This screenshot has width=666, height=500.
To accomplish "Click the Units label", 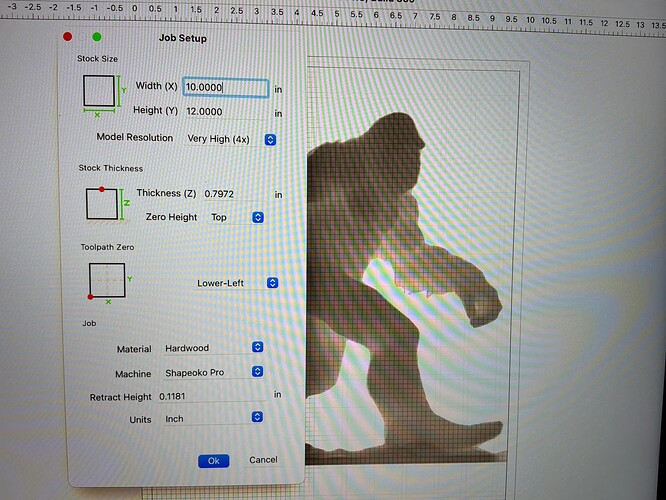I will click(x=140, y=420).
